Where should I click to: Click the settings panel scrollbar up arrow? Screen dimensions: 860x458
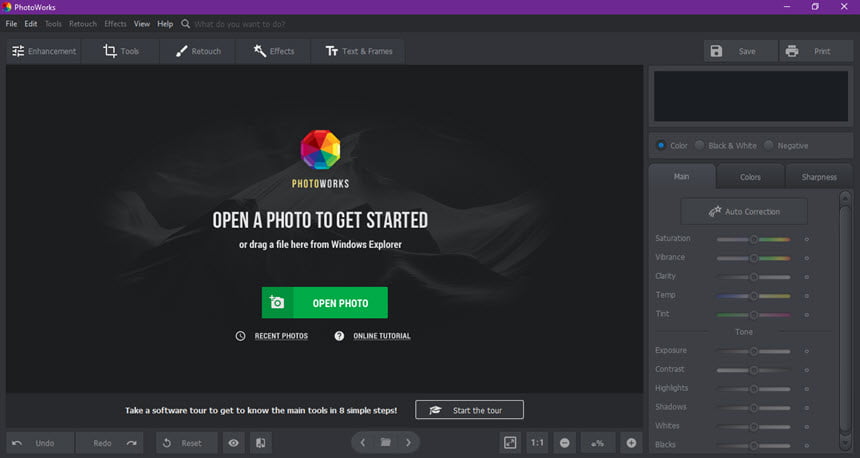click(845, 198)
